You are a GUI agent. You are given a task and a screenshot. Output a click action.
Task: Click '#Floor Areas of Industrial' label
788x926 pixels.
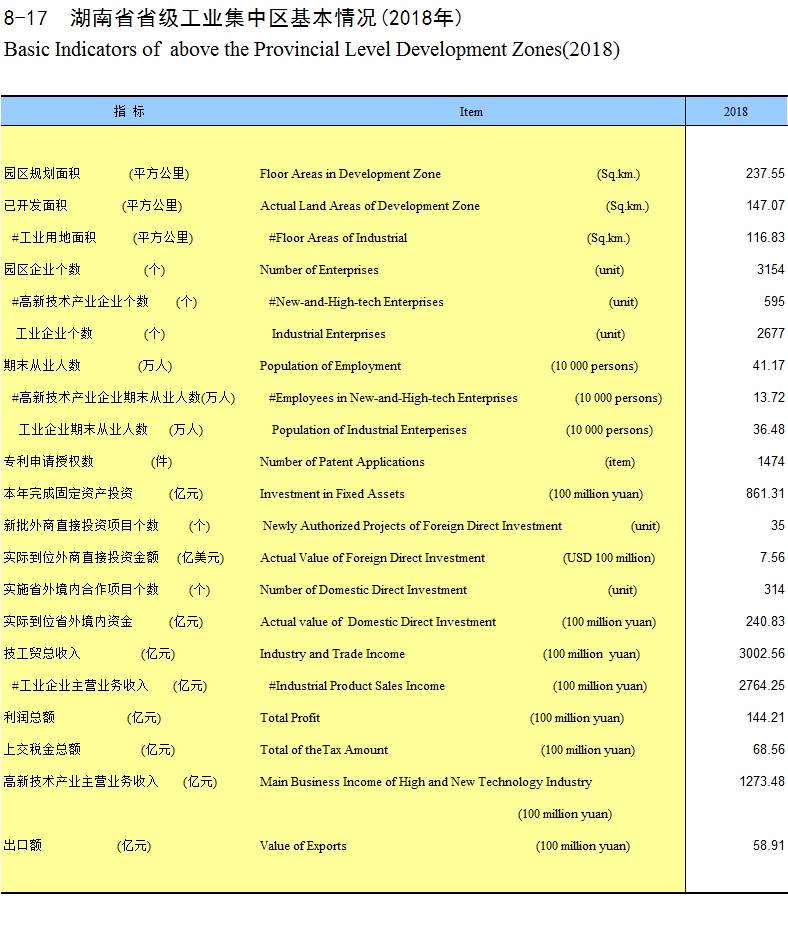(338, 237)
